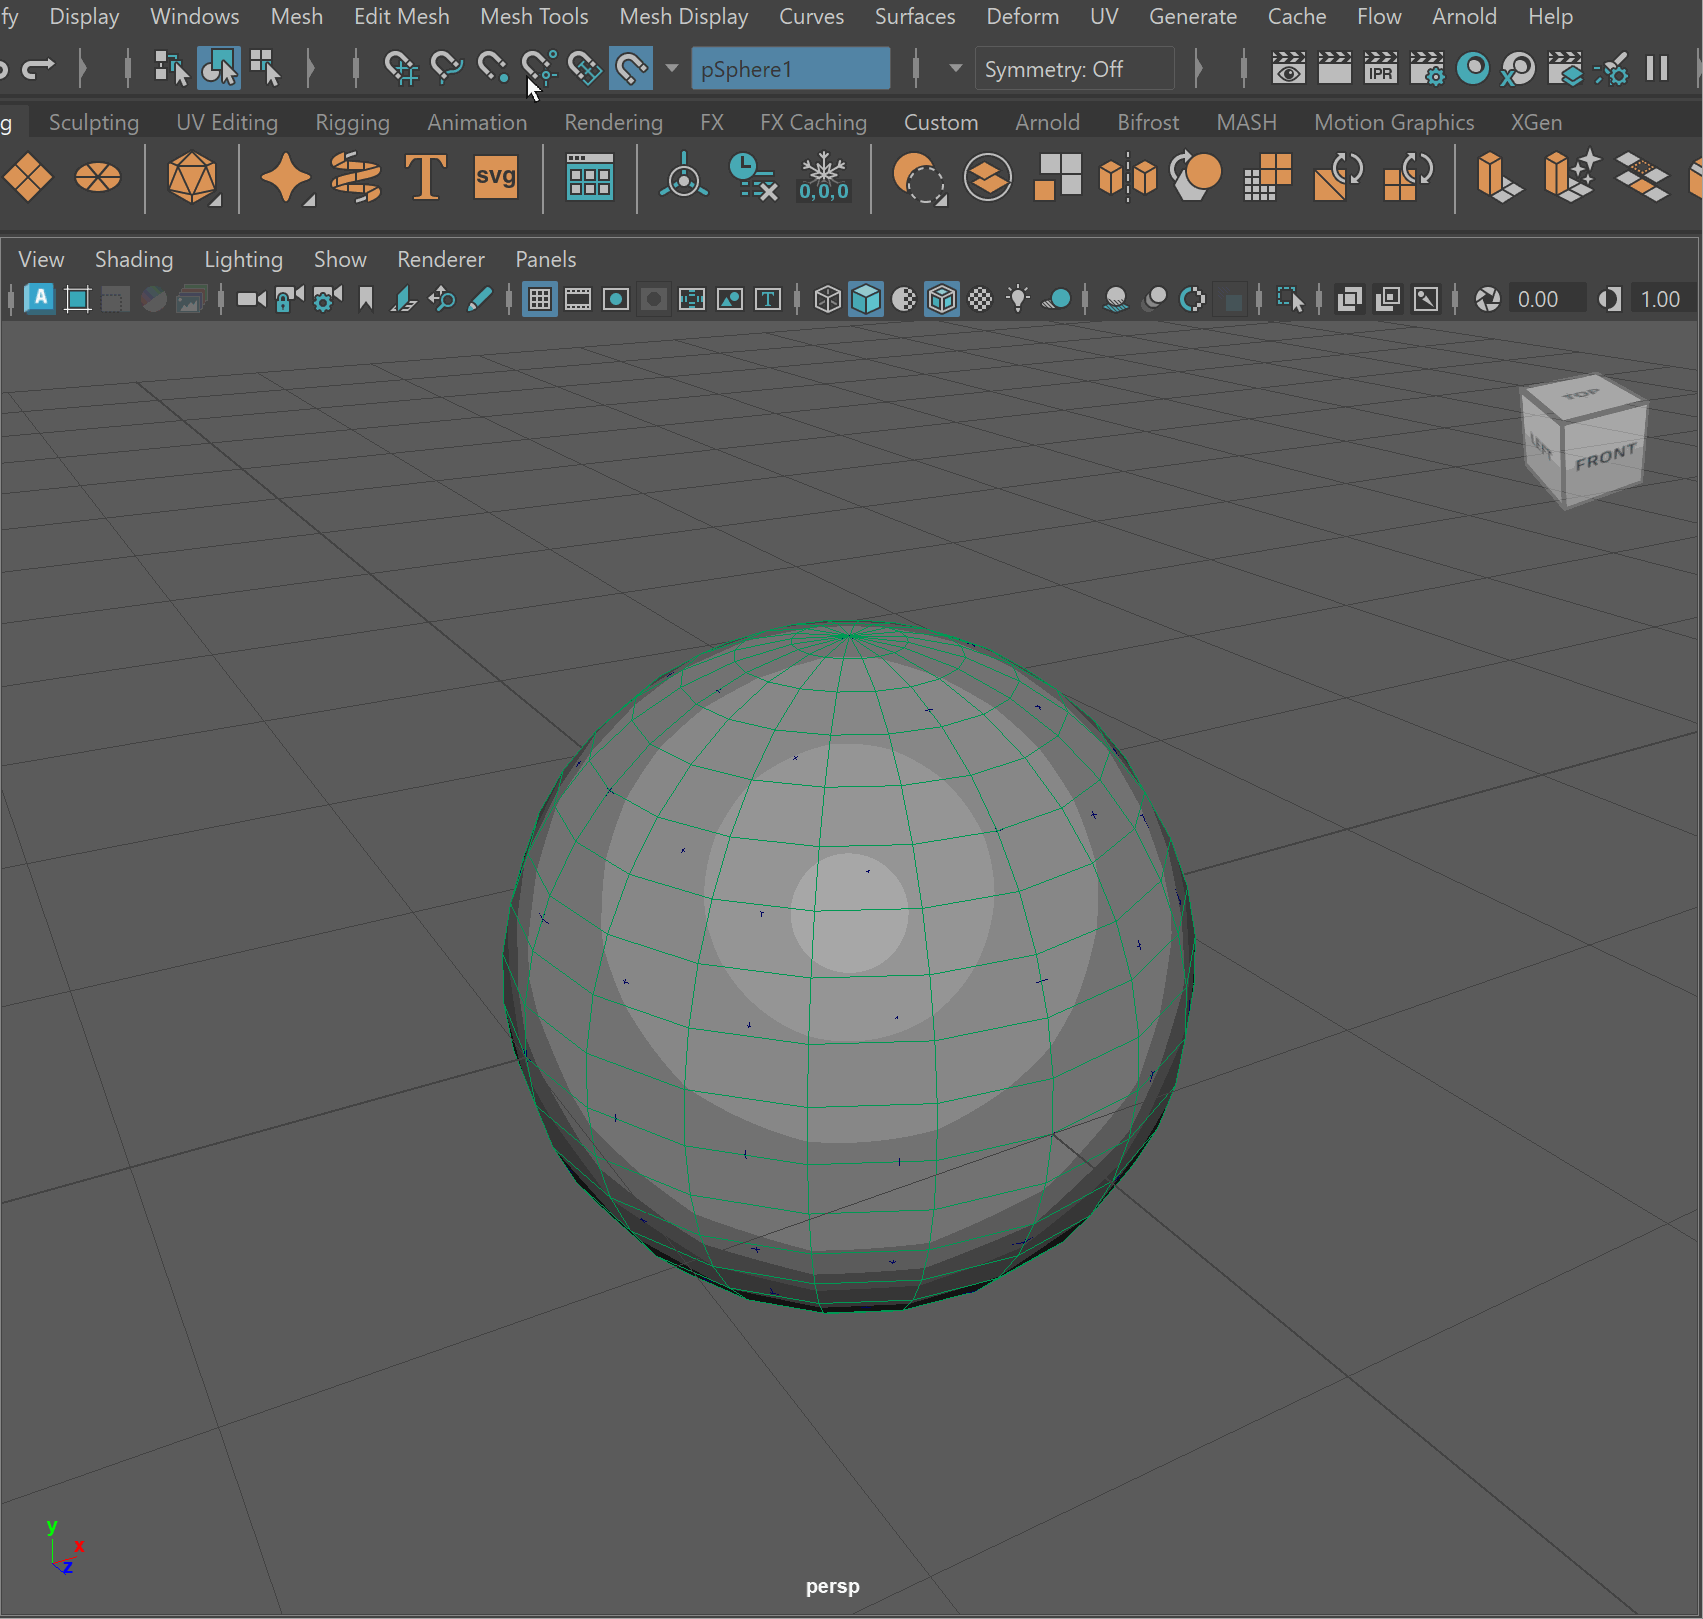Click the FRONT face of view cube

(1604, 457)
